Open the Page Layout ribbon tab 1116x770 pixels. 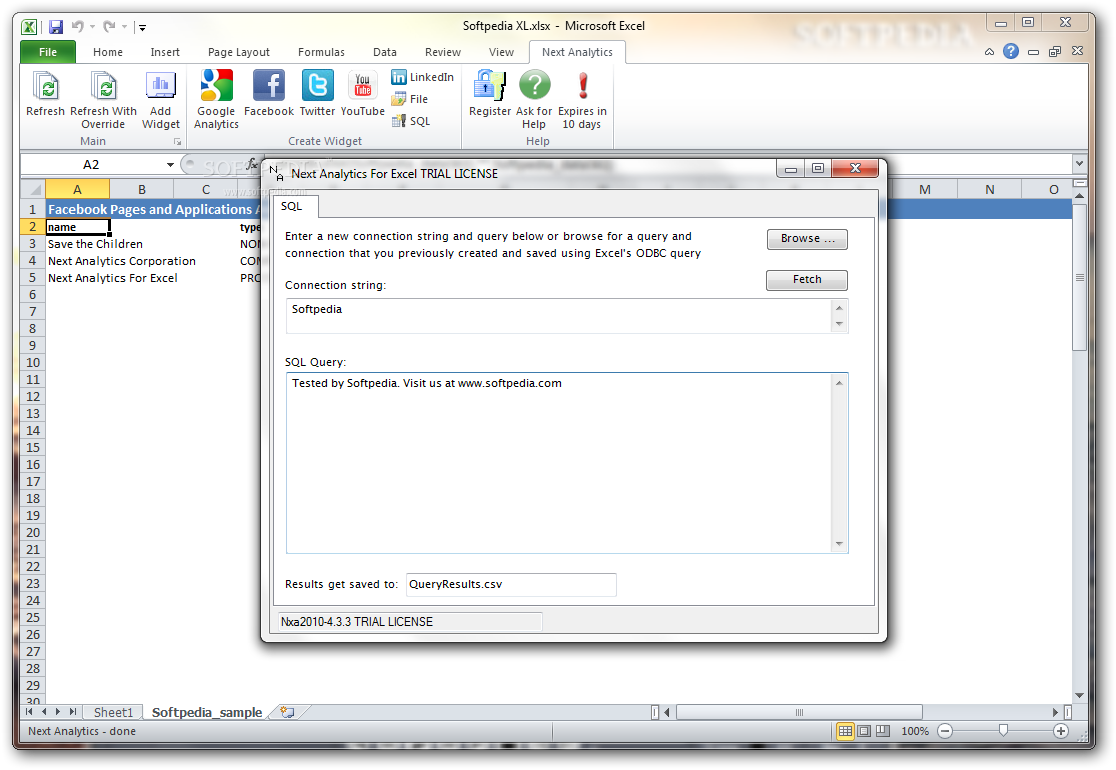[238, 52]
